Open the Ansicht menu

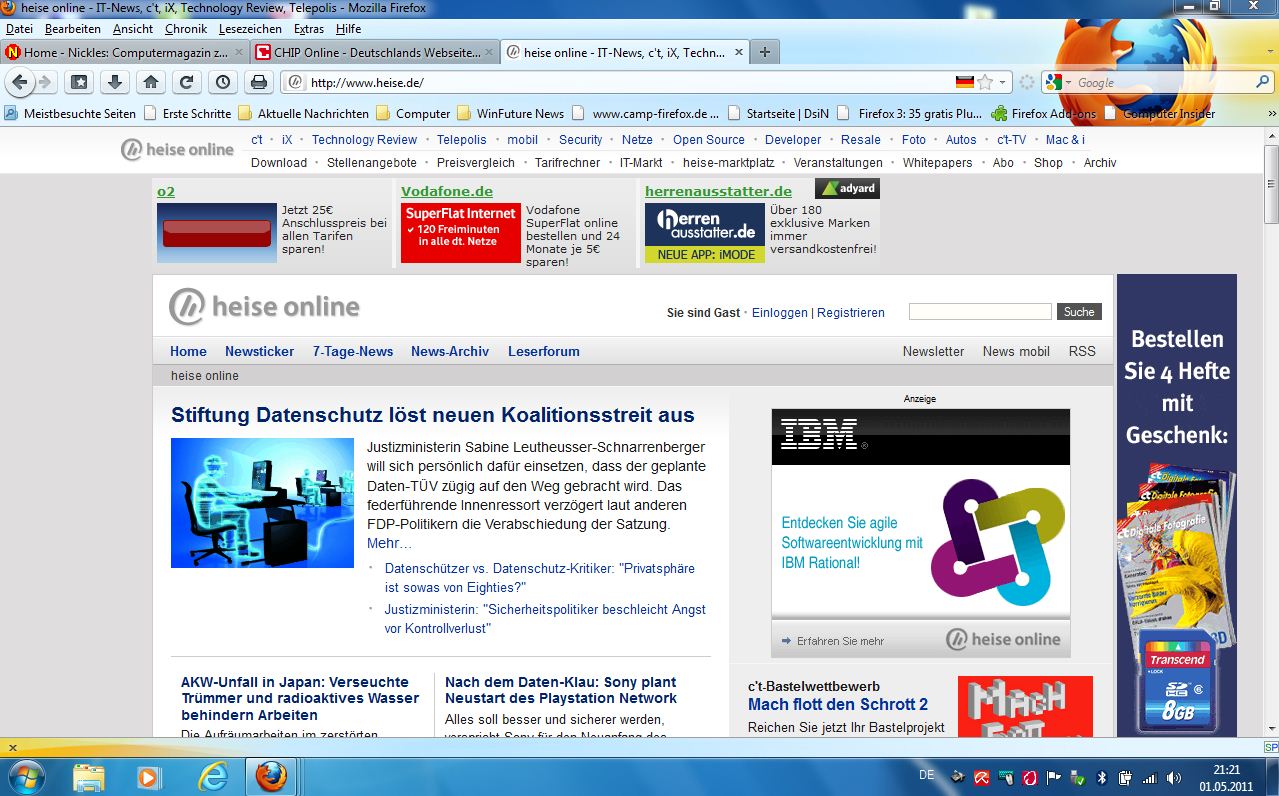pos(133,29)
